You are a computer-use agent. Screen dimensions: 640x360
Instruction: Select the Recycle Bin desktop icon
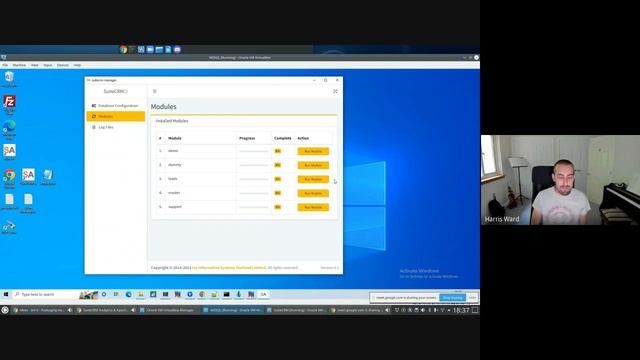click(x=9, y=79)
